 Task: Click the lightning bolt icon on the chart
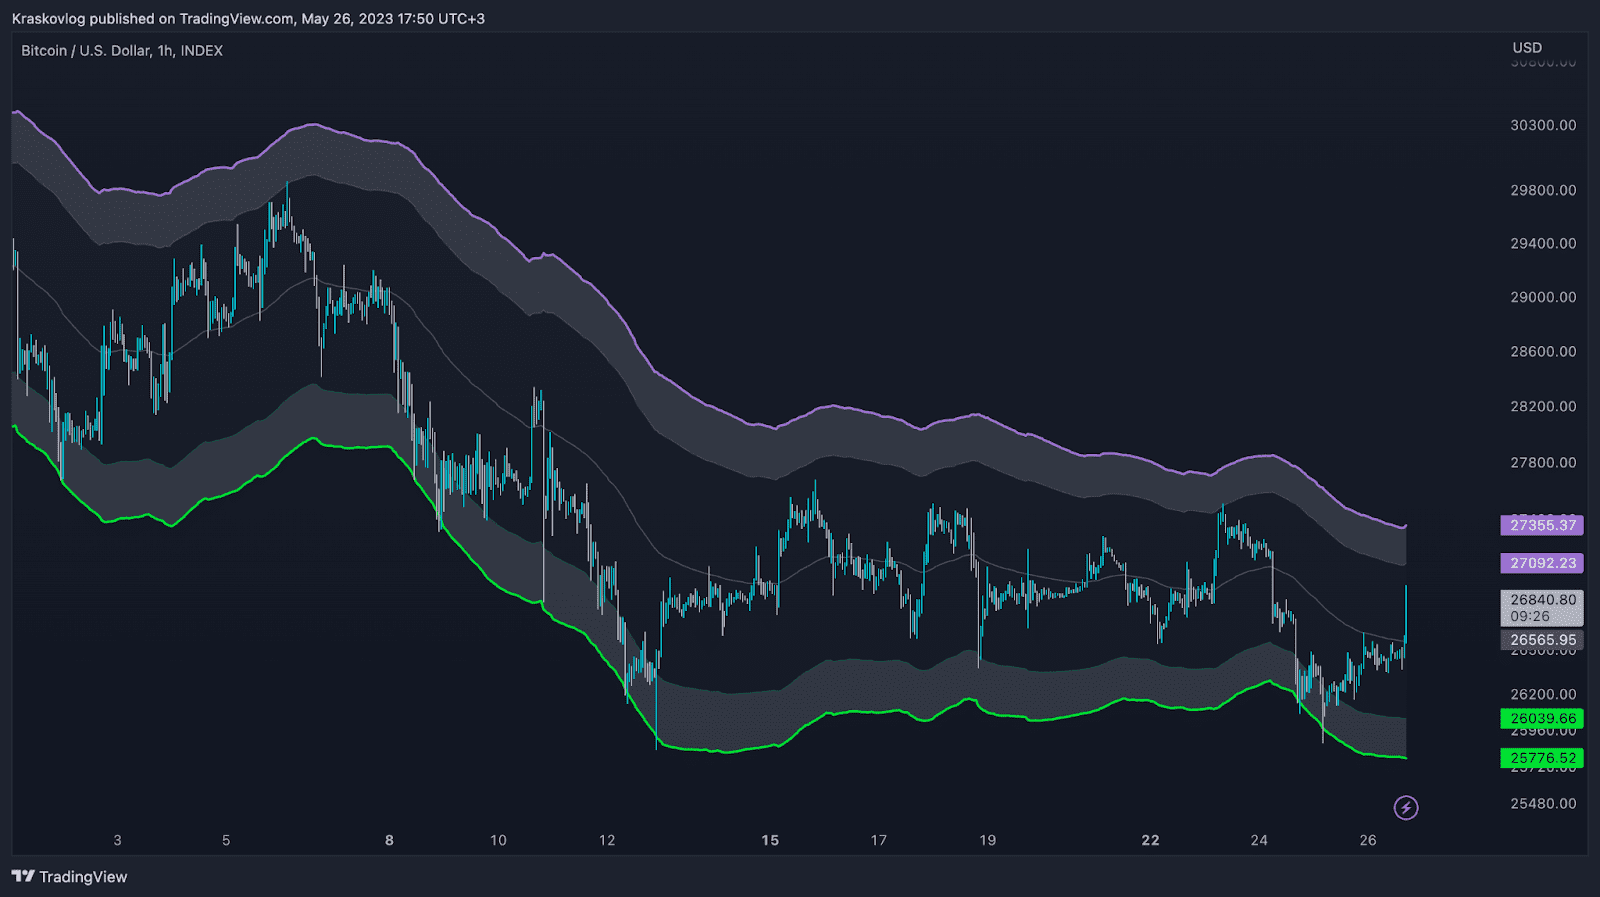1406,807
